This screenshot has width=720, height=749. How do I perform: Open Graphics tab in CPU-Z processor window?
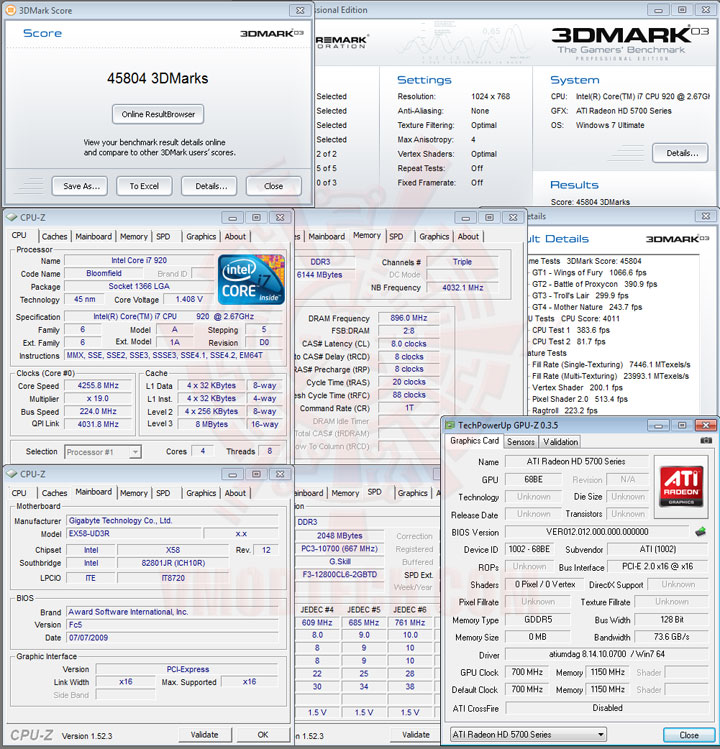click(x=201, y=236)
